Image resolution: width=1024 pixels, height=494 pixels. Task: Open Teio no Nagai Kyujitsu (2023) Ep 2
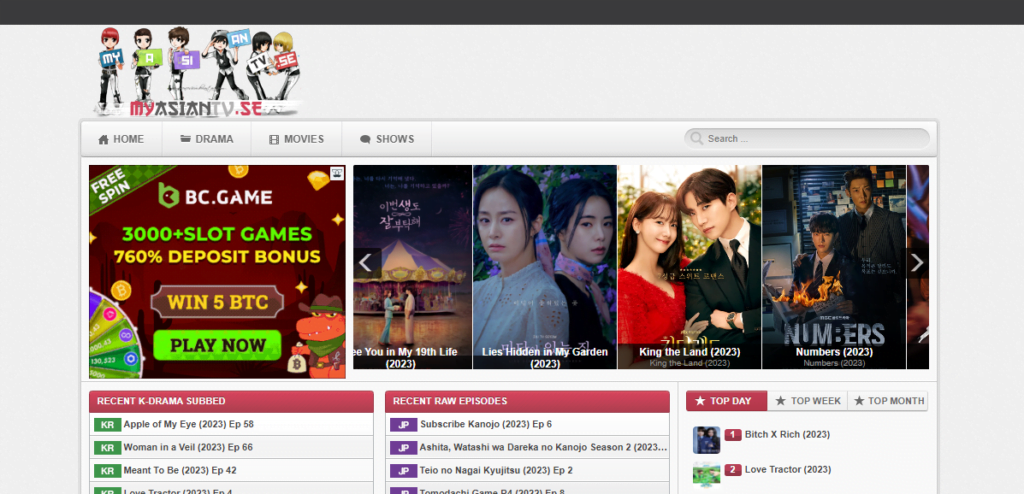[x=496, y=470]
